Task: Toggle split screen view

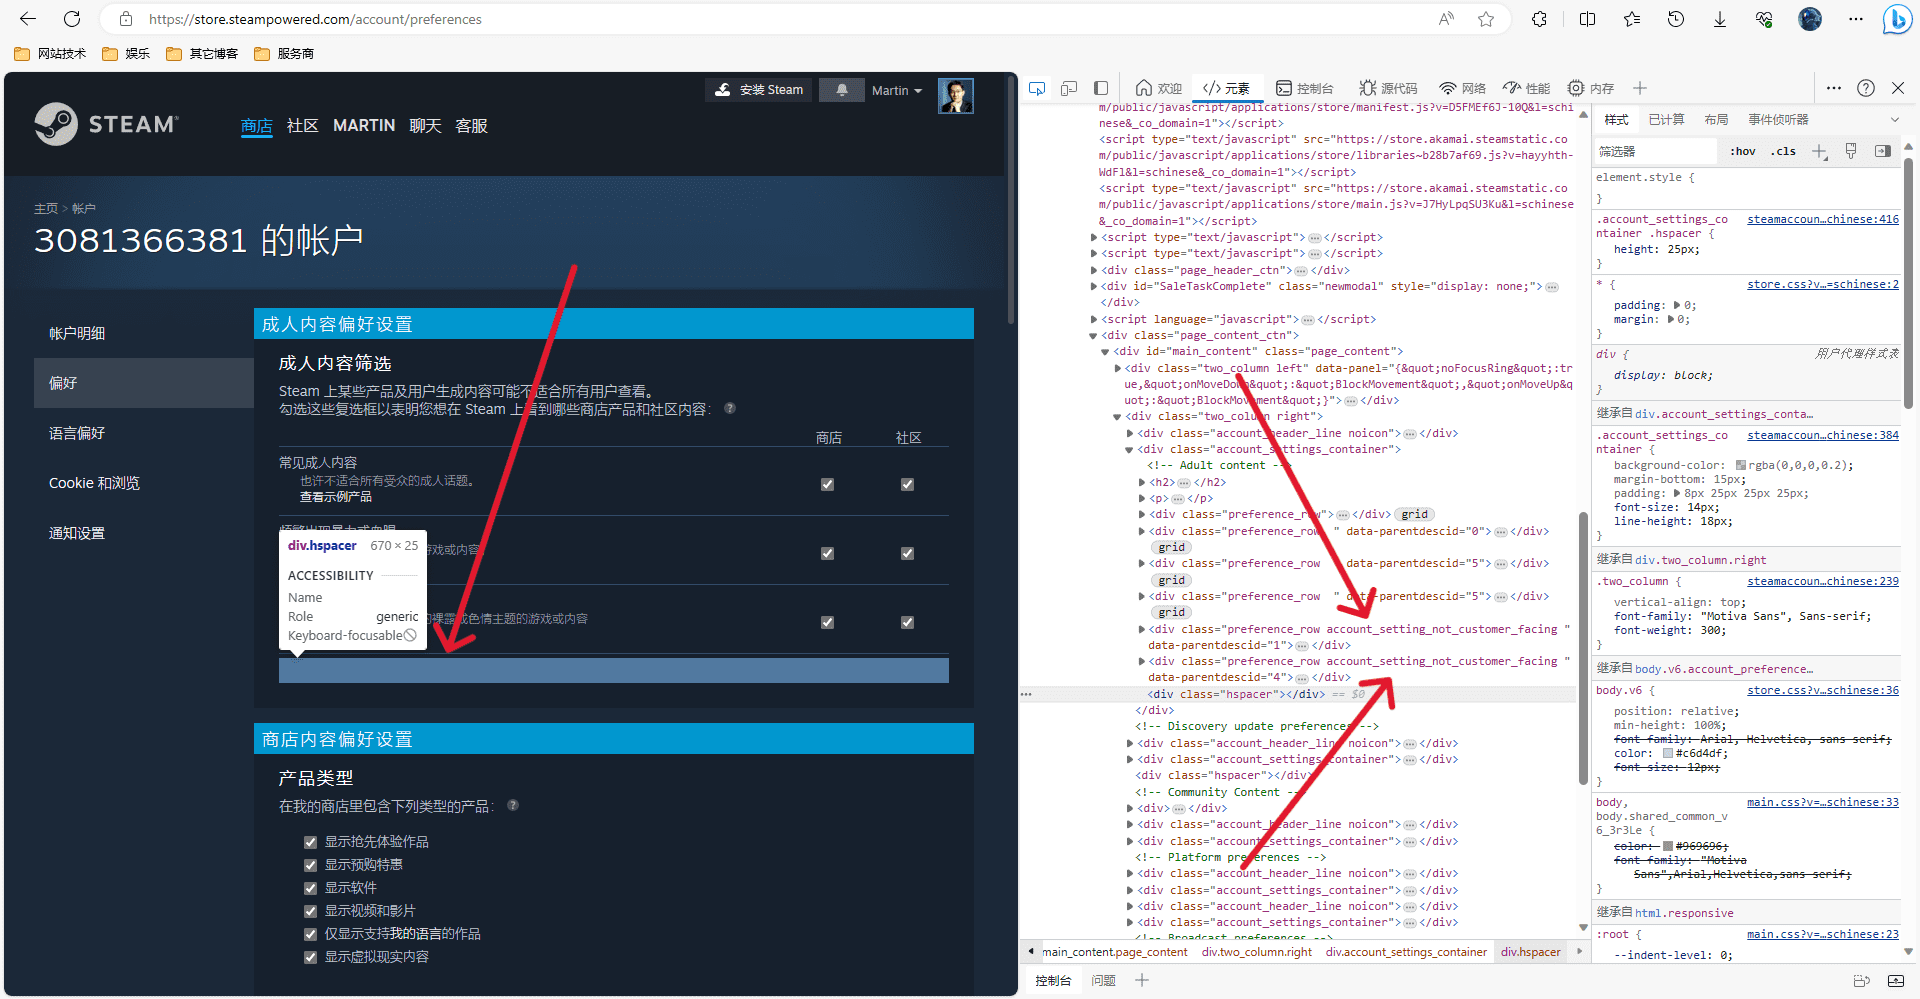Action: 1587,19
